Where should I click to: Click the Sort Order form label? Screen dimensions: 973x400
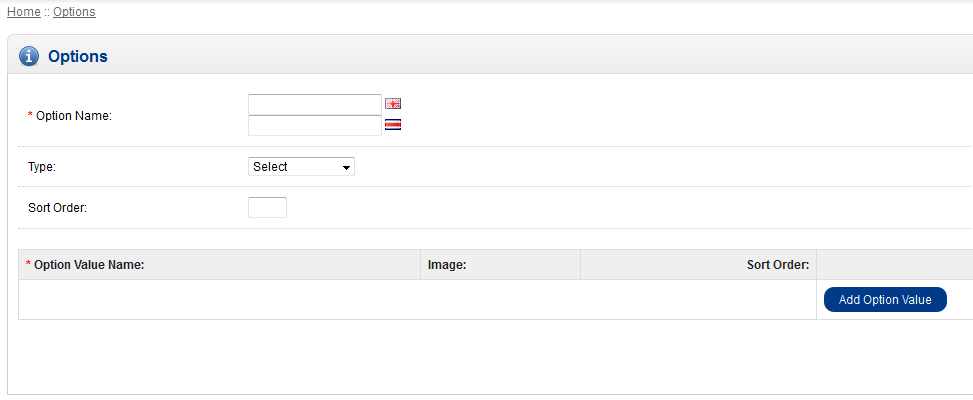(59, 208)
